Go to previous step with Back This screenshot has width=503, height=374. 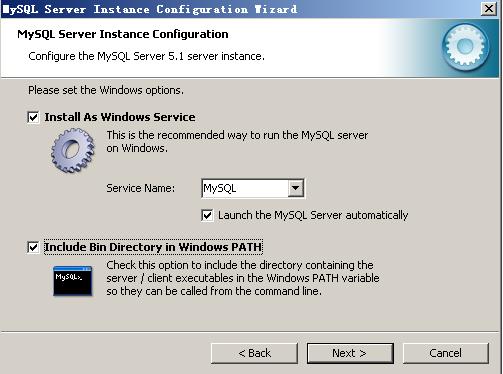point(254,353)
